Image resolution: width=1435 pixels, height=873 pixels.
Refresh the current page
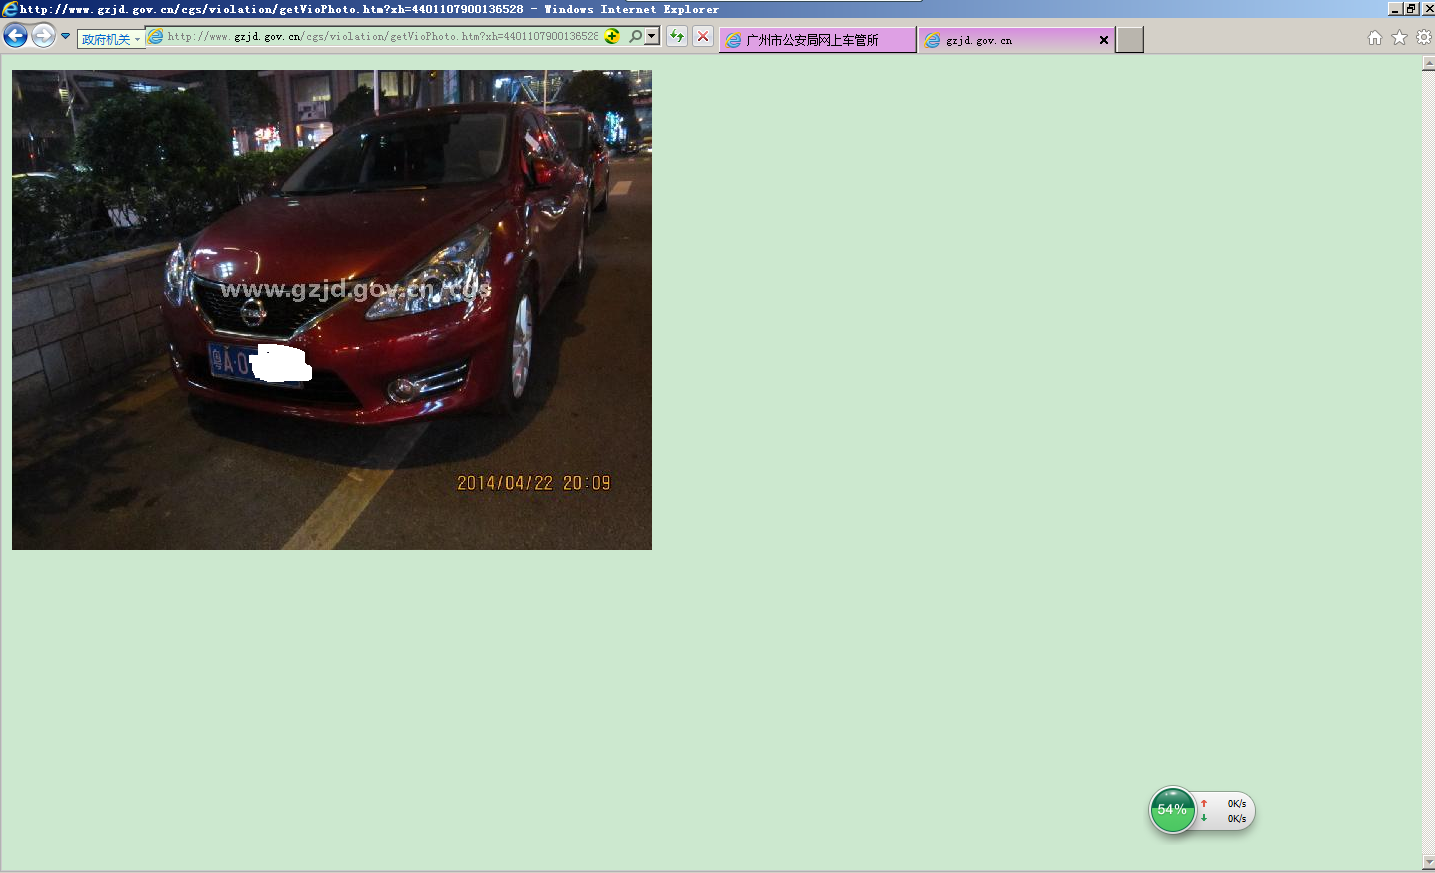(x=677, y=37)
